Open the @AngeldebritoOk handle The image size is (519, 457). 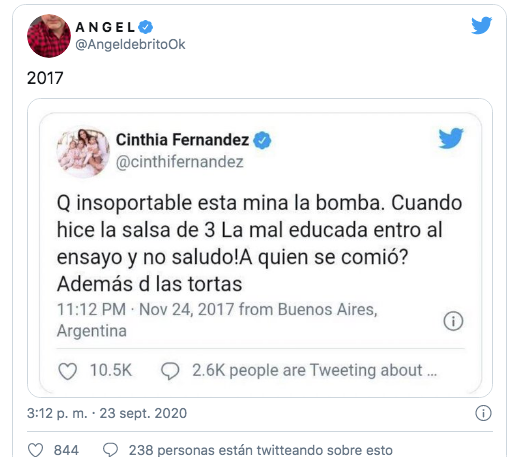point(130,44)
